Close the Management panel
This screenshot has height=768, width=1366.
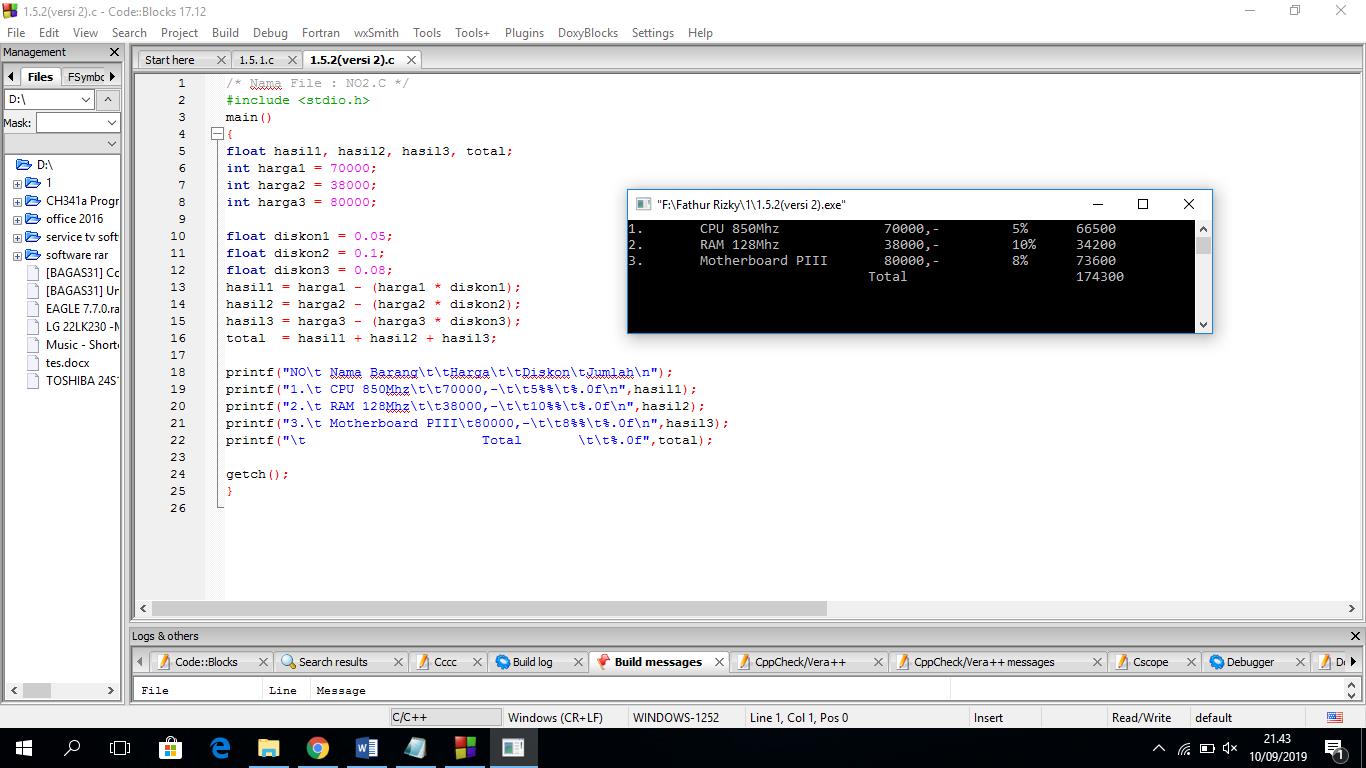pos(113,52)
